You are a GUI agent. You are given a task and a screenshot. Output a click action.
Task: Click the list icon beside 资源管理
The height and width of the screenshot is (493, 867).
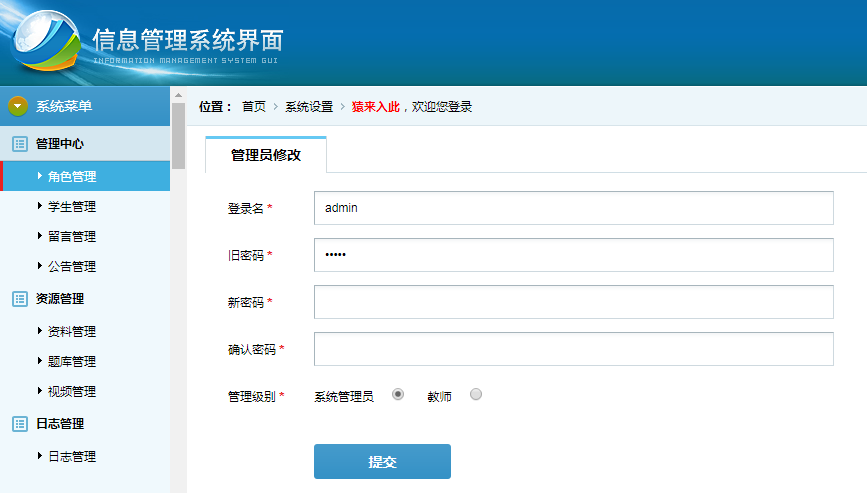[20, 299]
